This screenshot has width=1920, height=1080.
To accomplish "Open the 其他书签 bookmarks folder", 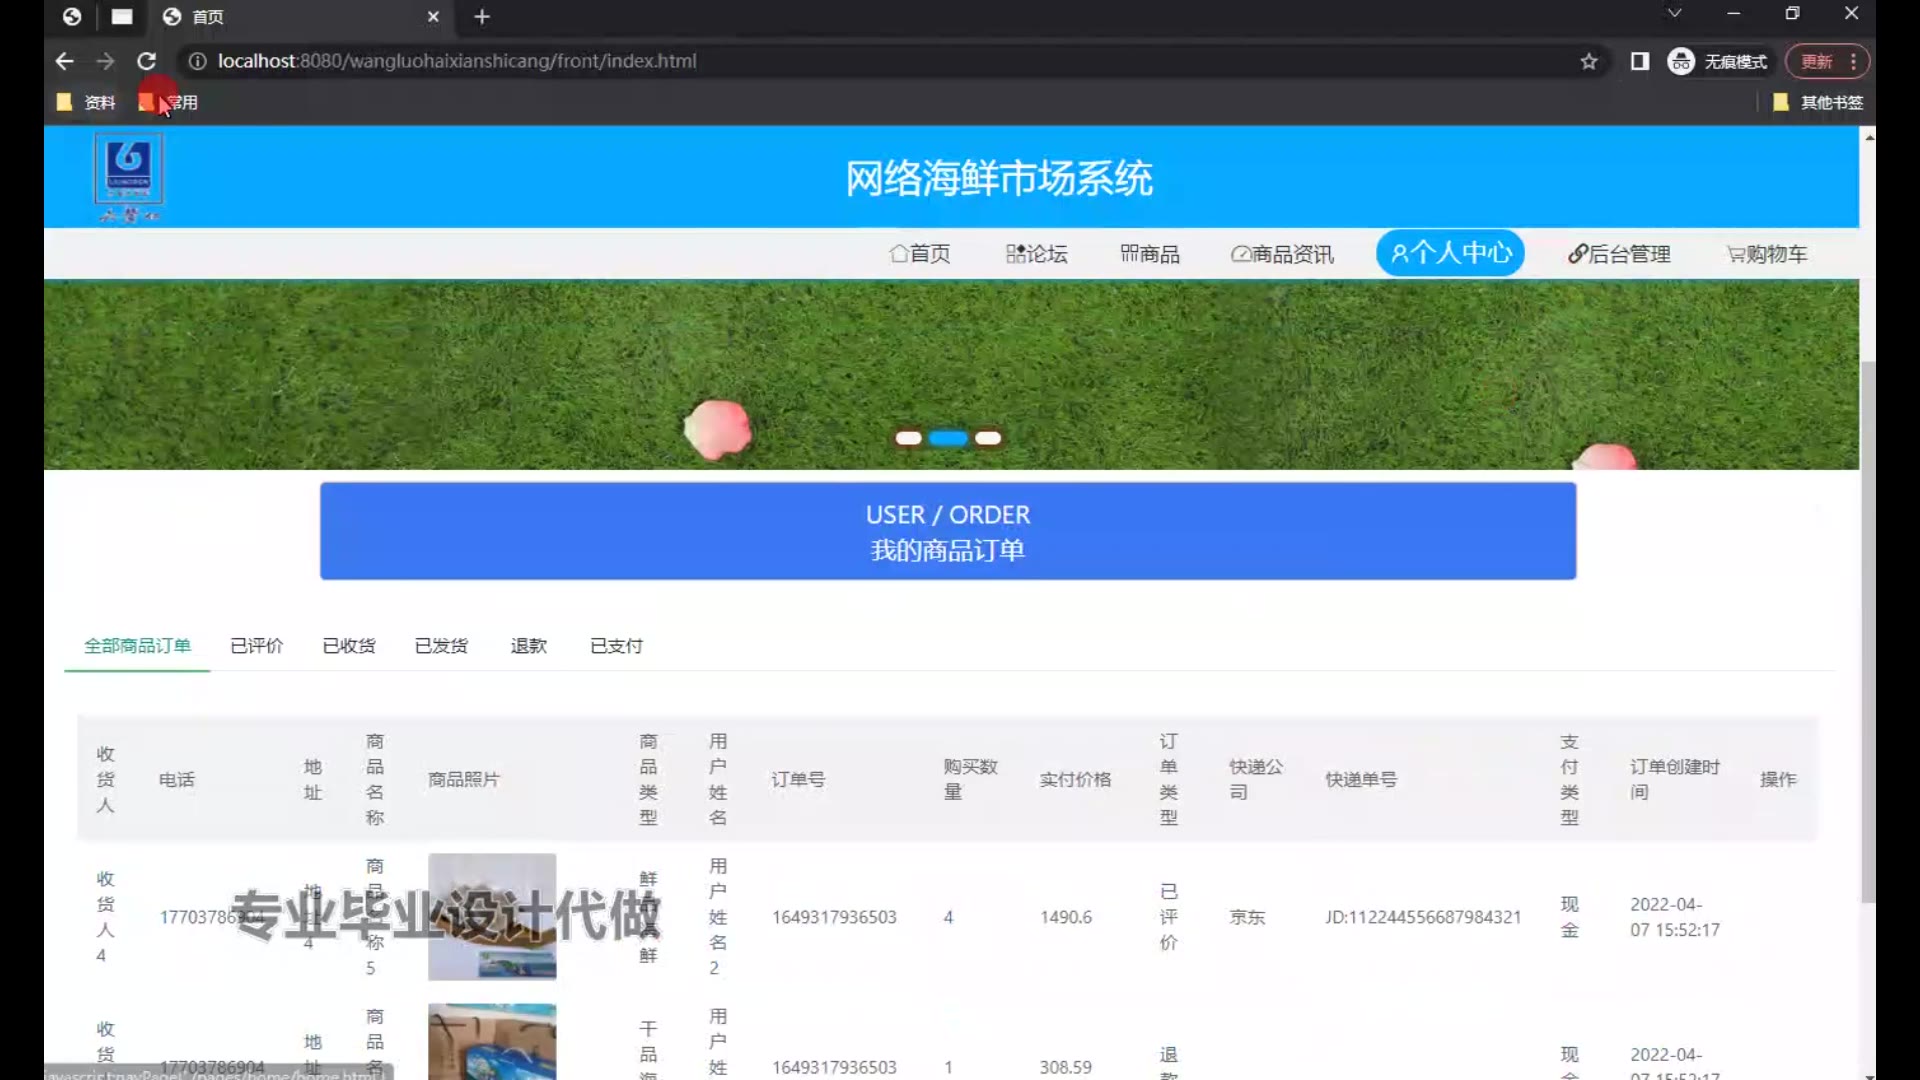I will coord(1818,102).
